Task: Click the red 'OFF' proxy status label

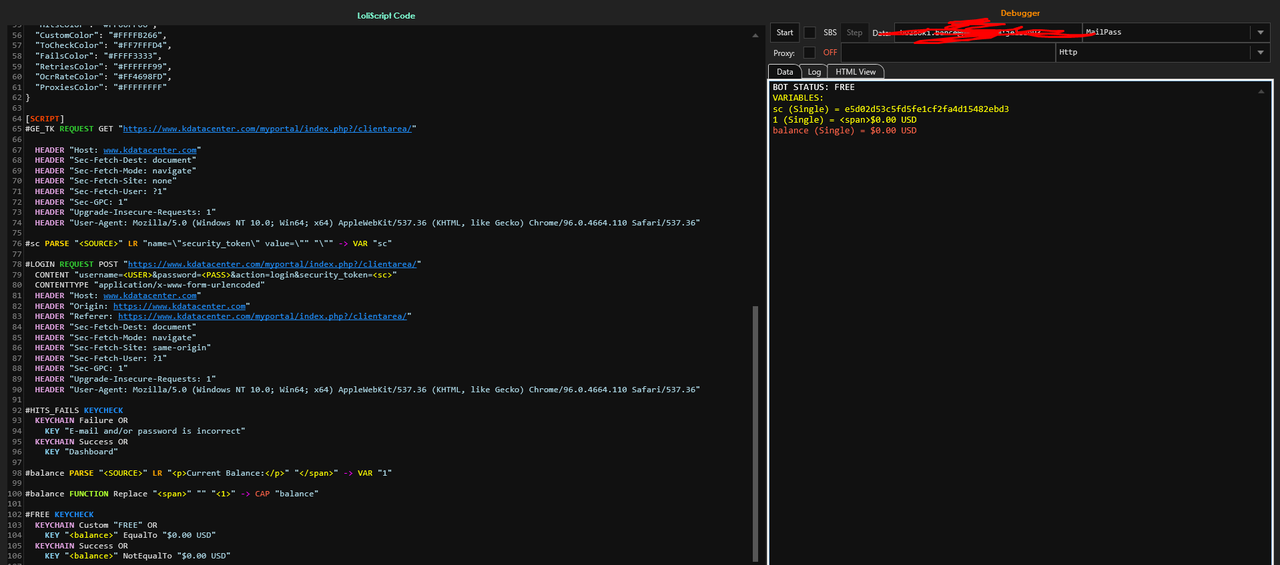Action: [x=830, y=53]
